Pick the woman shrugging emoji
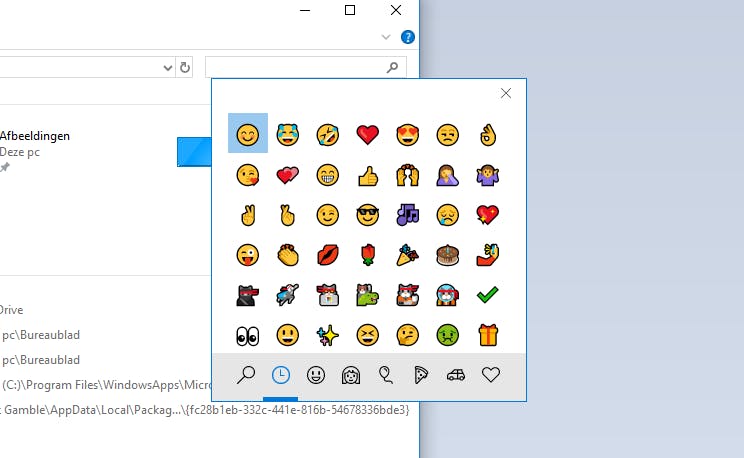This screenshot has height=458, width=744. point(488,175)
